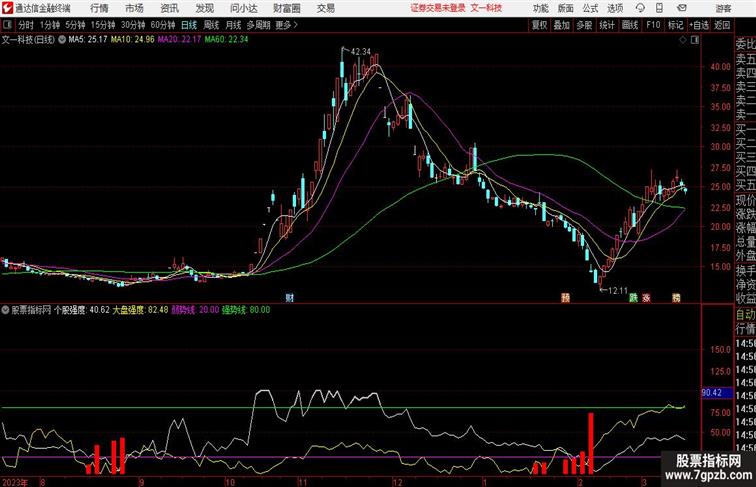Switch to 5分钟 period tab
756x487 pixels.
pyautogui.click(x=75, y=25)
